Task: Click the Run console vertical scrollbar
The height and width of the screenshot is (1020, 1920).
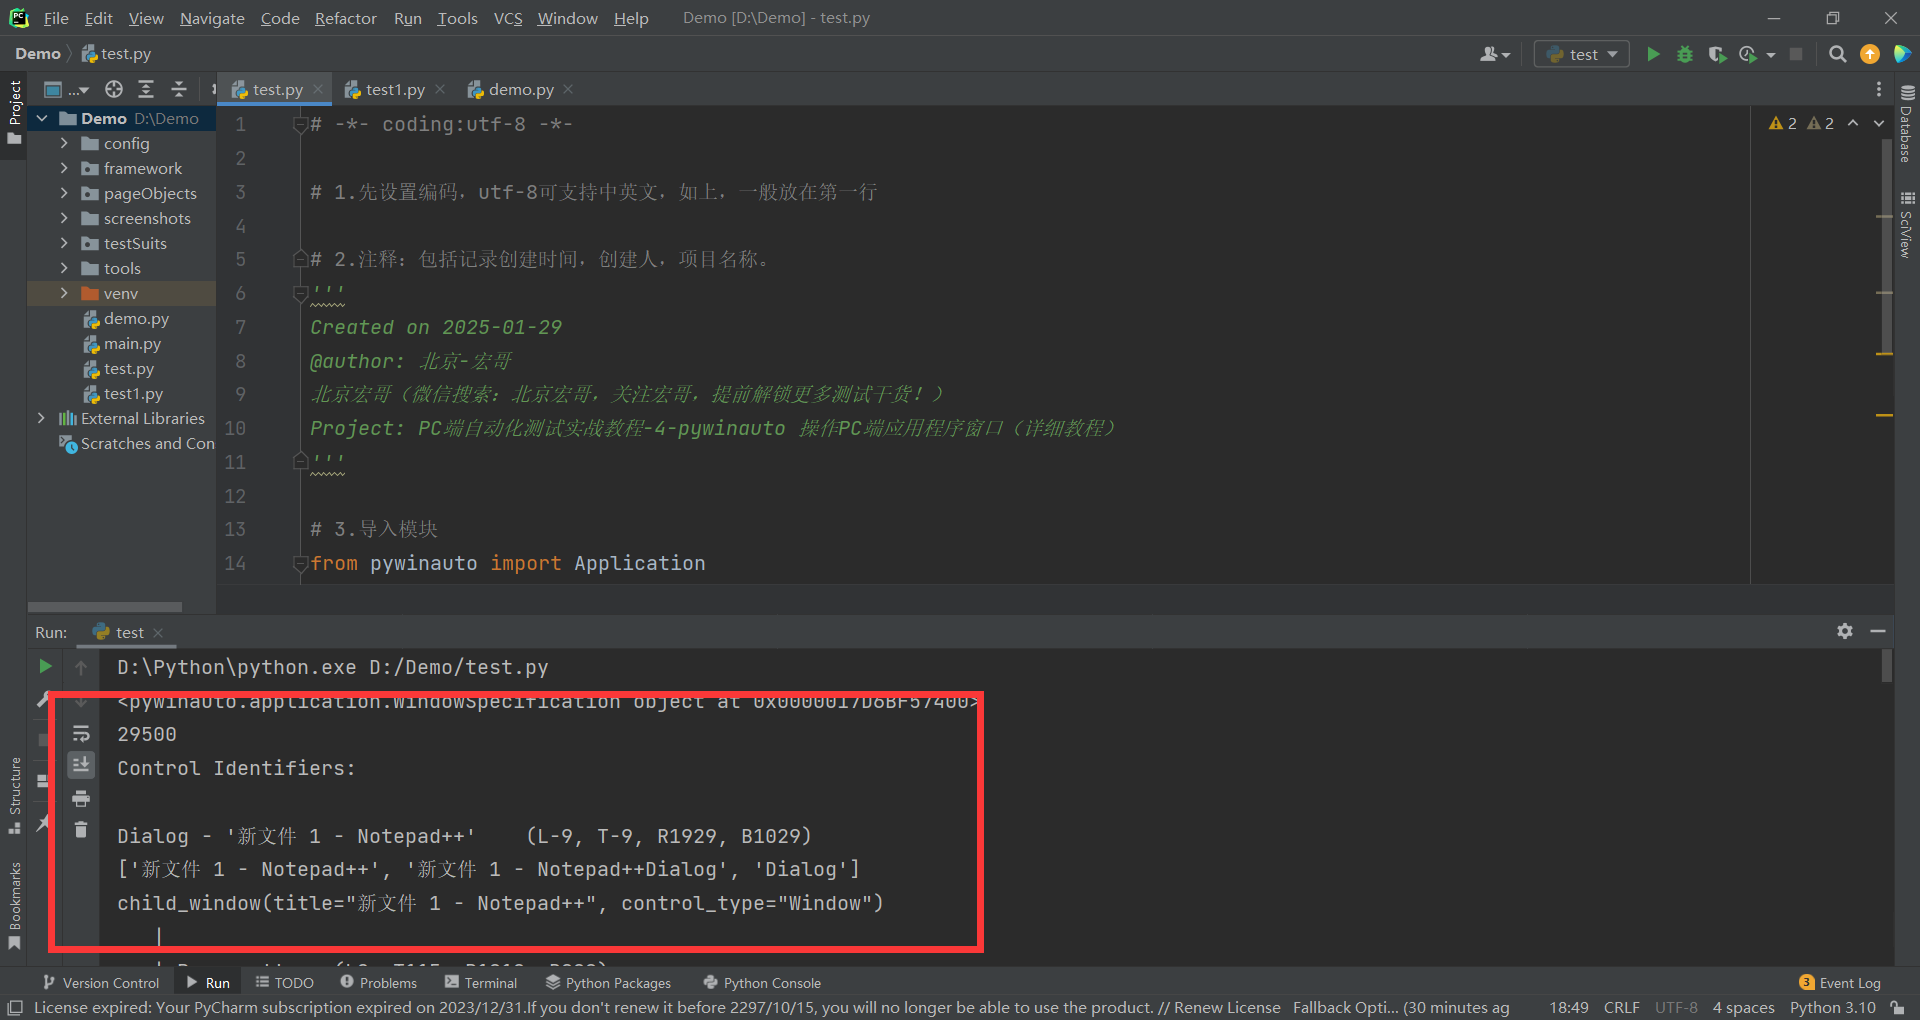Action: (1887, 666)
